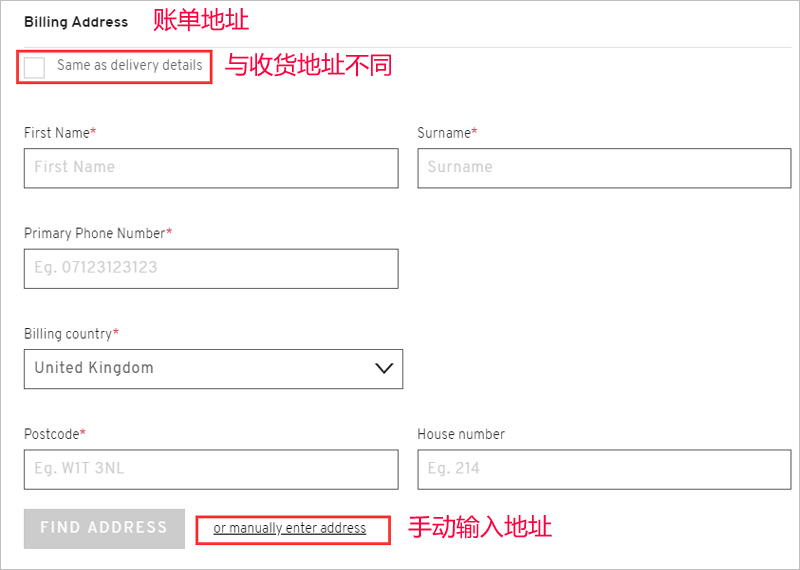The image size is (800, 570).
Task: Click the FIND ADDRESS button
Action: (x=104, y=528)
